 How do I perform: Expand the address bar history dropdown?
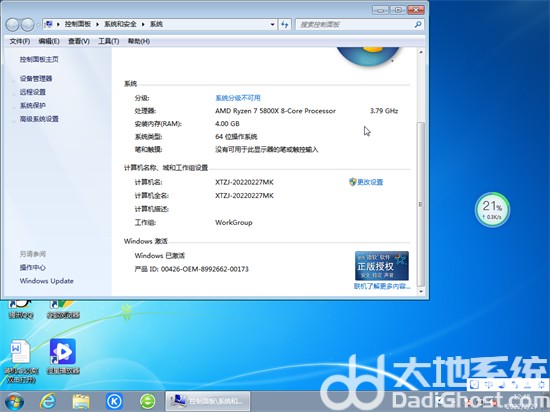pyautogui.click(x=273, y=25)
